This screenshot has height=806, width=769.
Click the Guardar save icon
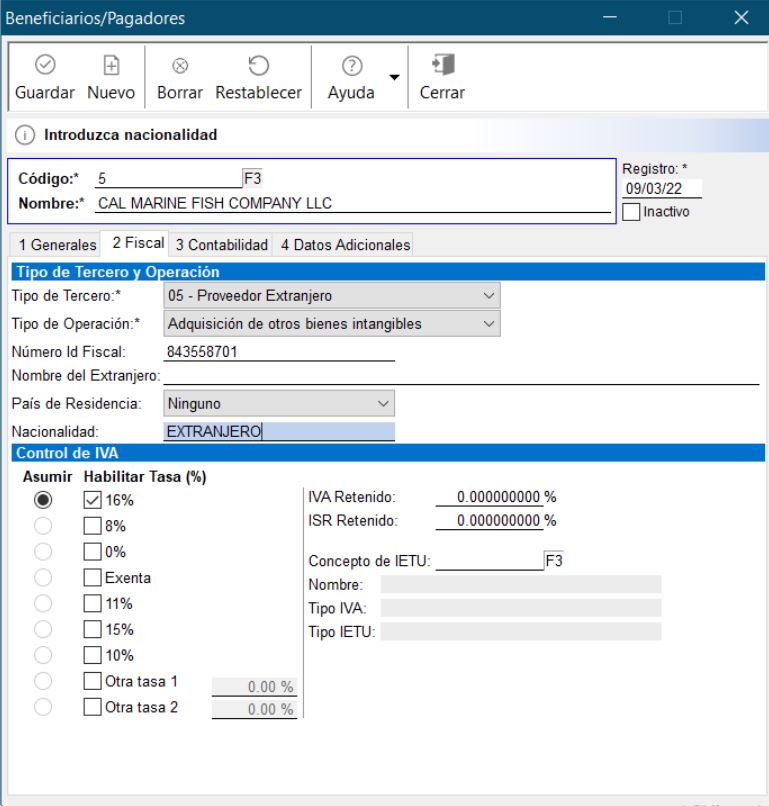click(45, 66)
